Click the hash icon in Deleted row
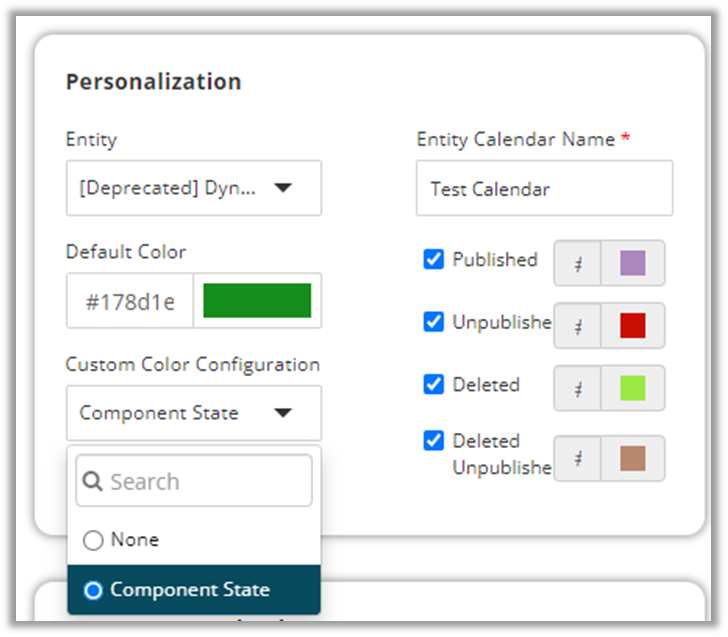Viewport: 728px width, 637px height. pyautogui.click(x=578, y=388)
